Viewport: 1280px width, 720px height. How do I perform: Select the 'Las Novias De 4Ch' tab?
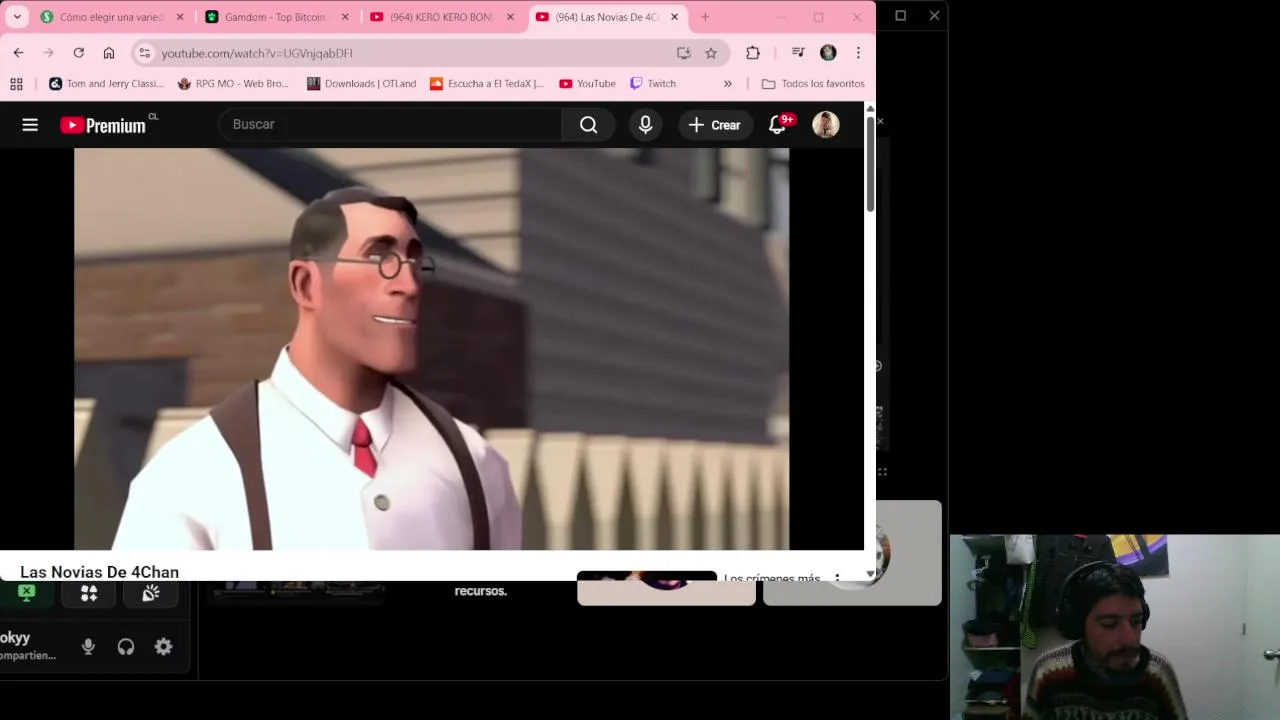(607, 17)
